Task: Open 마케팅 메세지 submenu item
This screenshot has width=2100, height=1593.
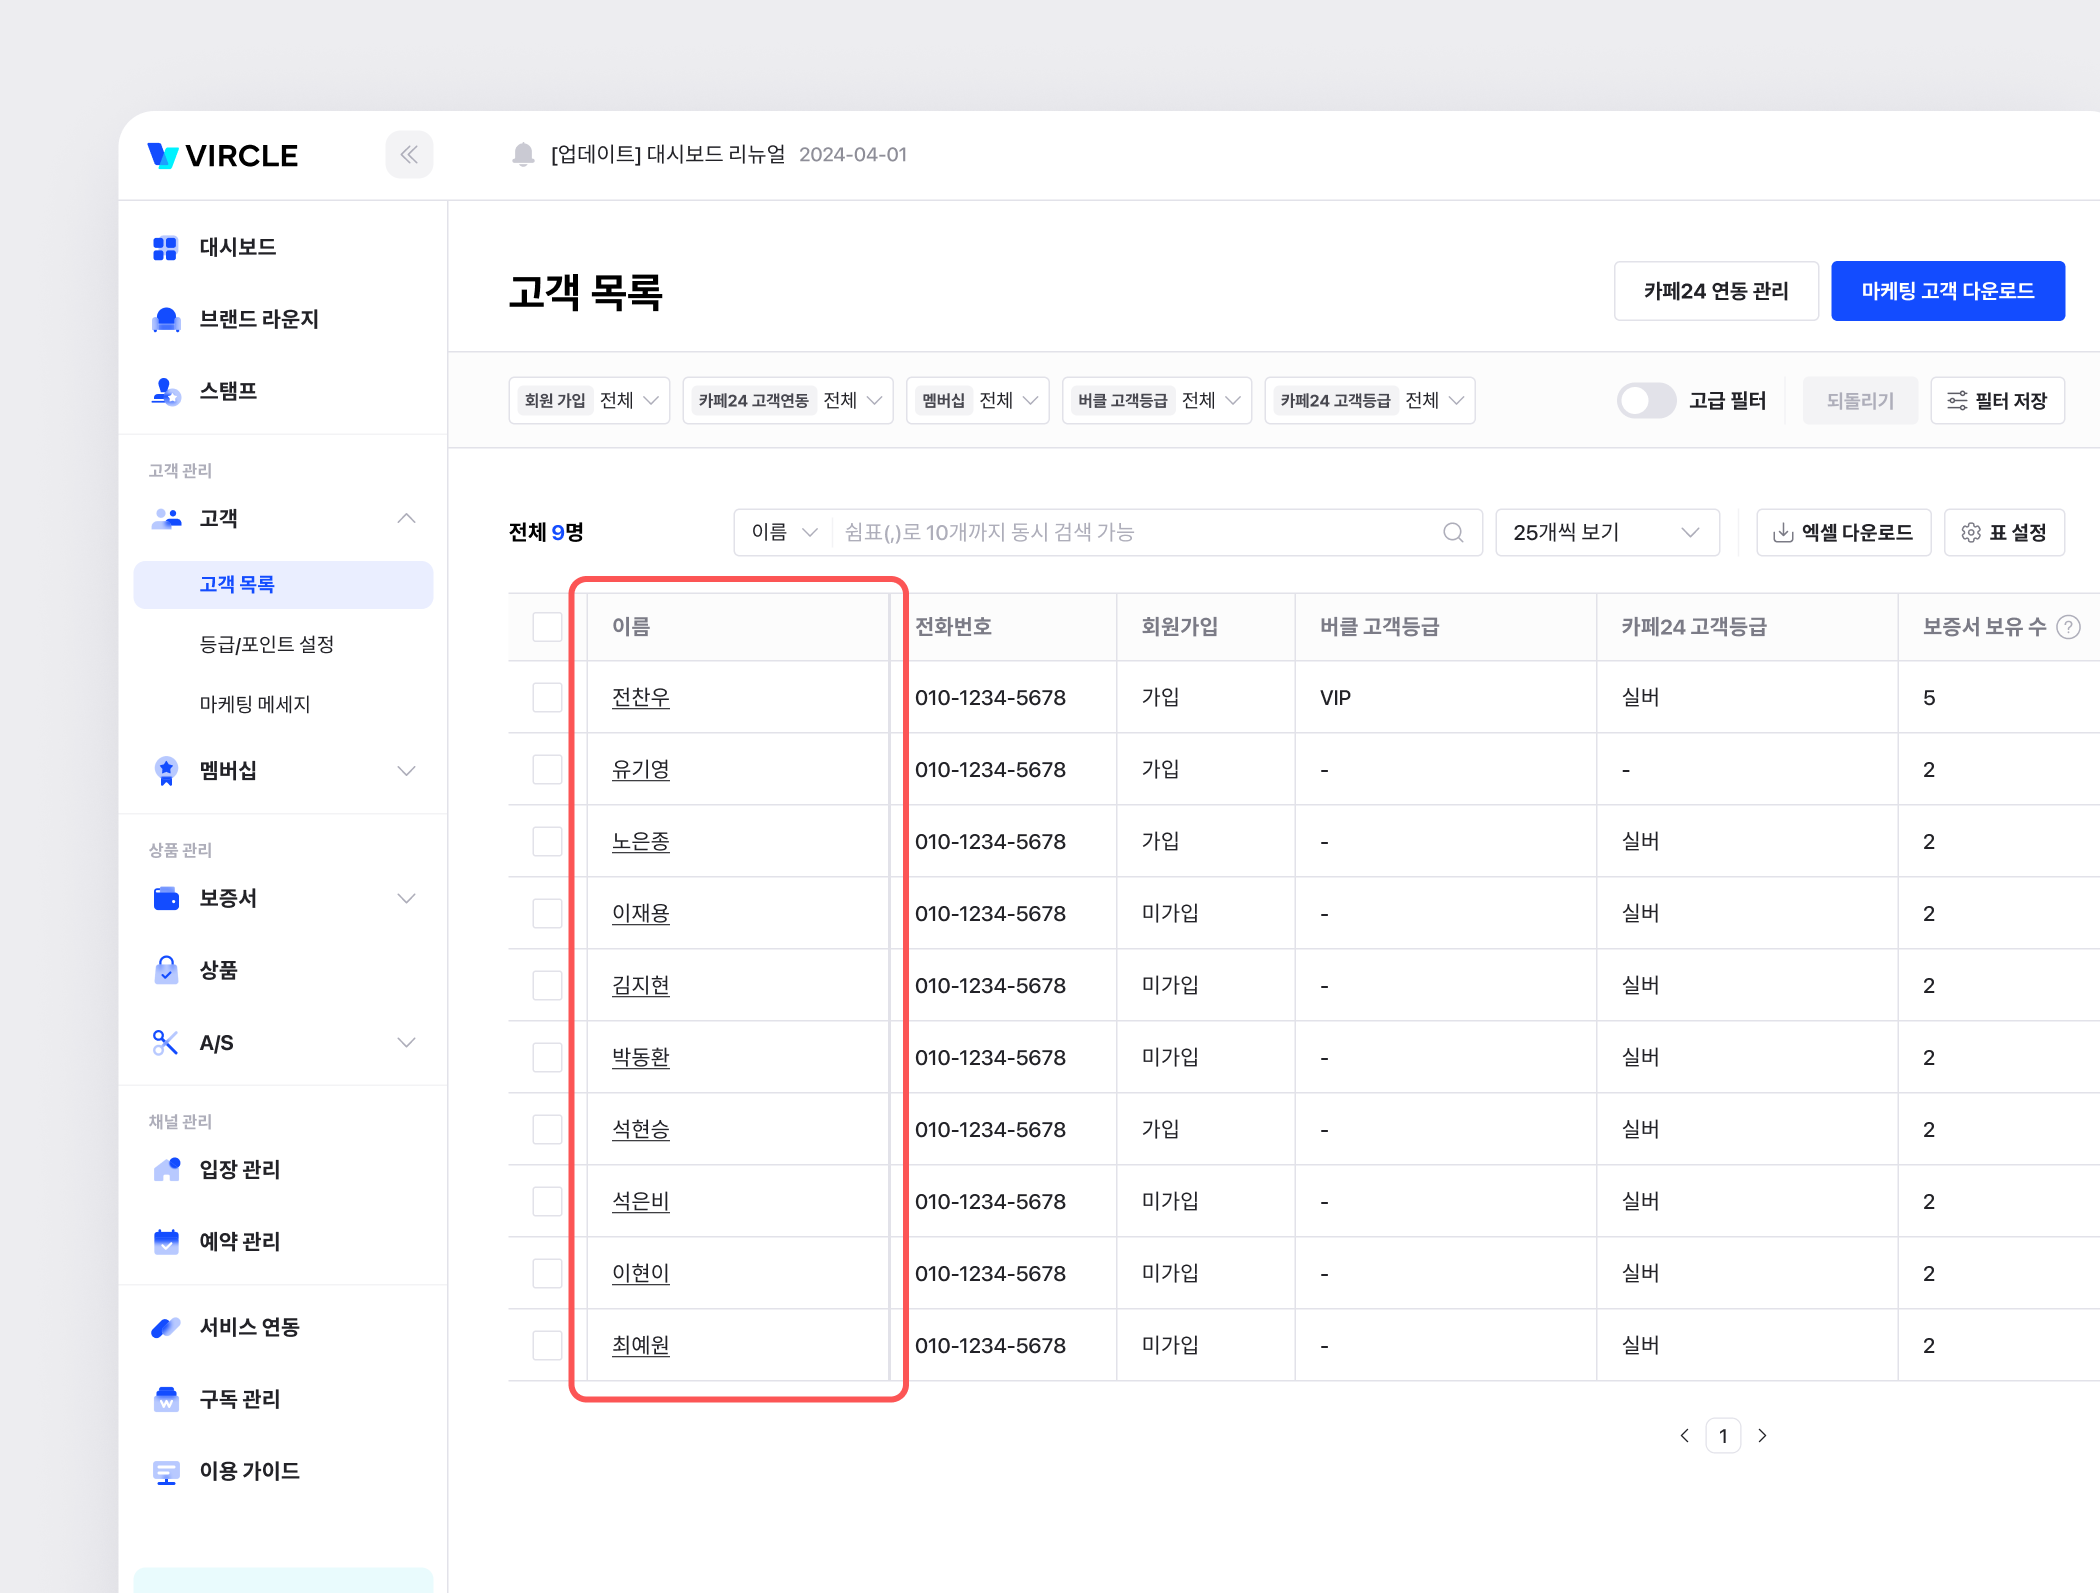Action: [255, 704]
